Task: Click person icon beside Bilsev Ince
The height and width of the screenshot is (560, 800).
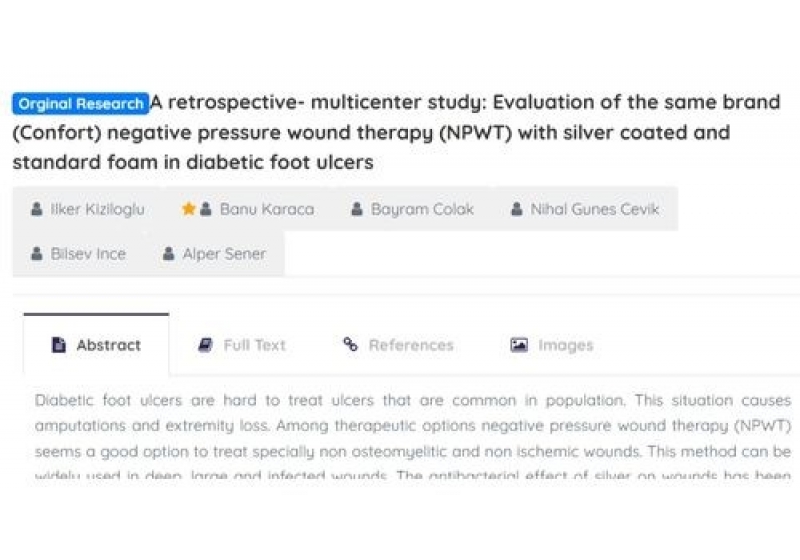Action: [37, 254]
